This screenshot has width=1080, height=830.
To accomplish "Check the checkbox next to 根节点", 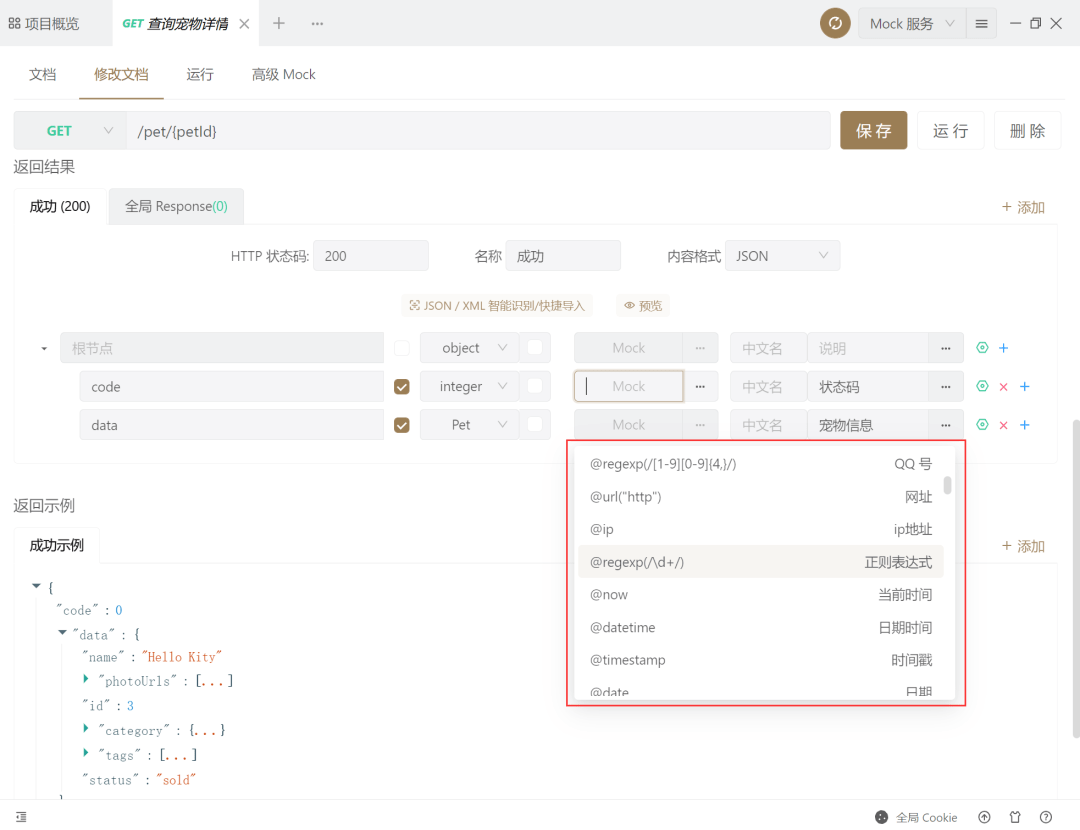I will click(401, 347).
